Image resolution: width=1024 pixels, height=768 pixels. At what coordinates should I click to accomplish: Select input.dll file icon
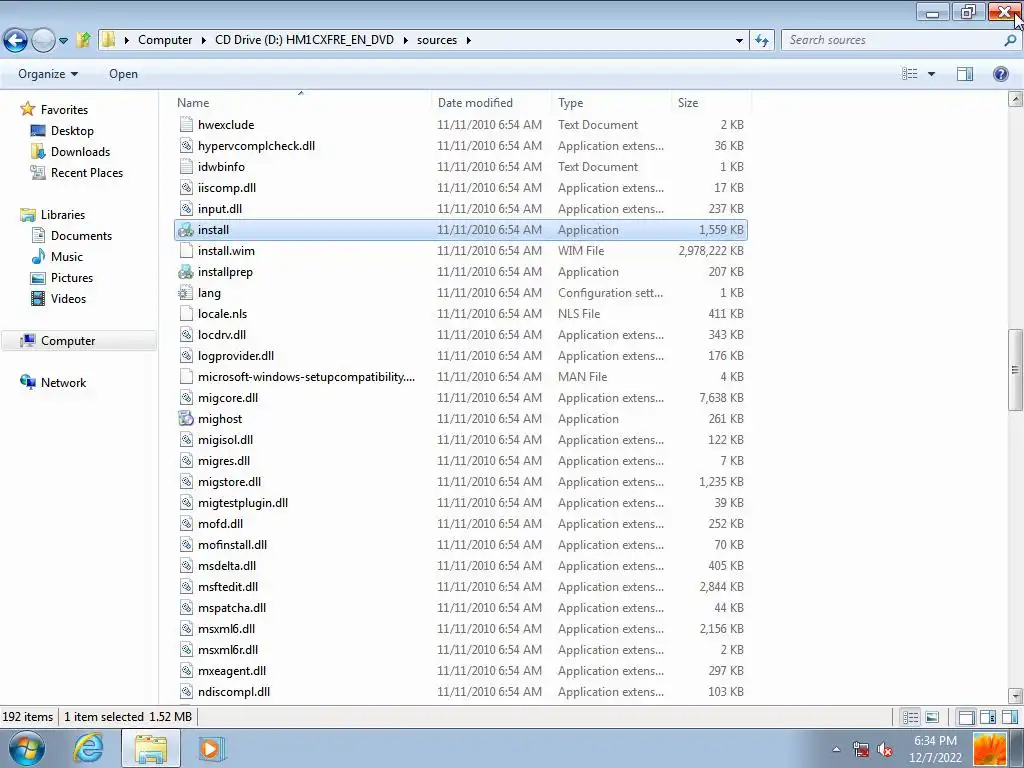point(186,209)
